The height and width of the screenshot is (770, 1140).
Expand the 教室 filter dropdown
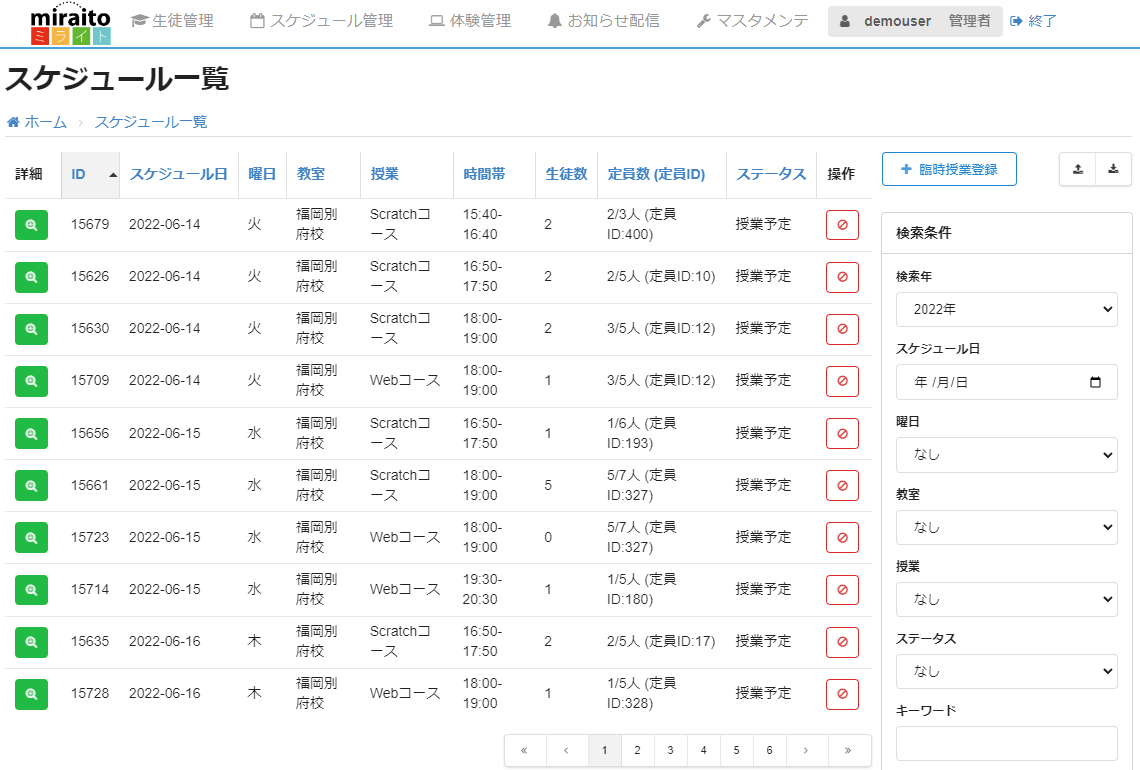[1006, 527]
